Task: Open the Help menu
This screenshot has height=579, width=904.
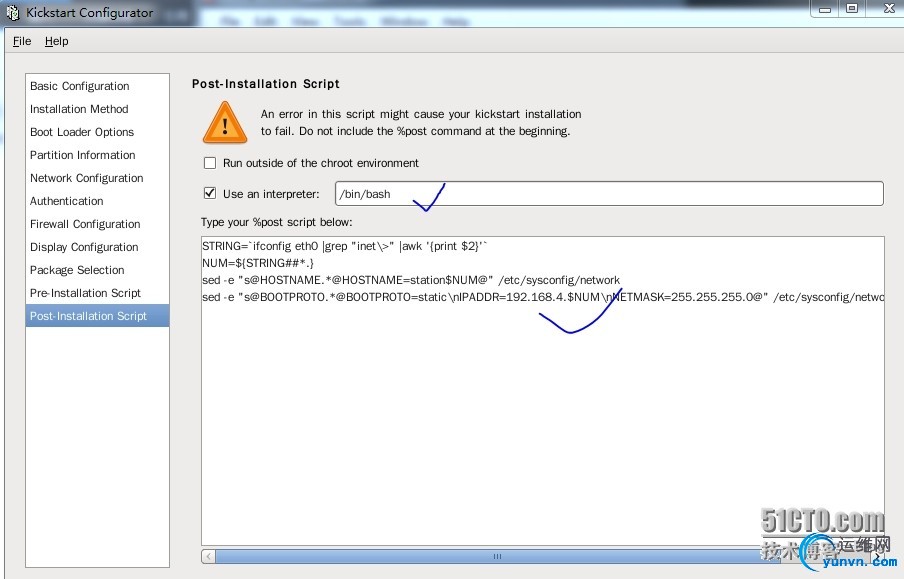Action: [x=56, y=41]
